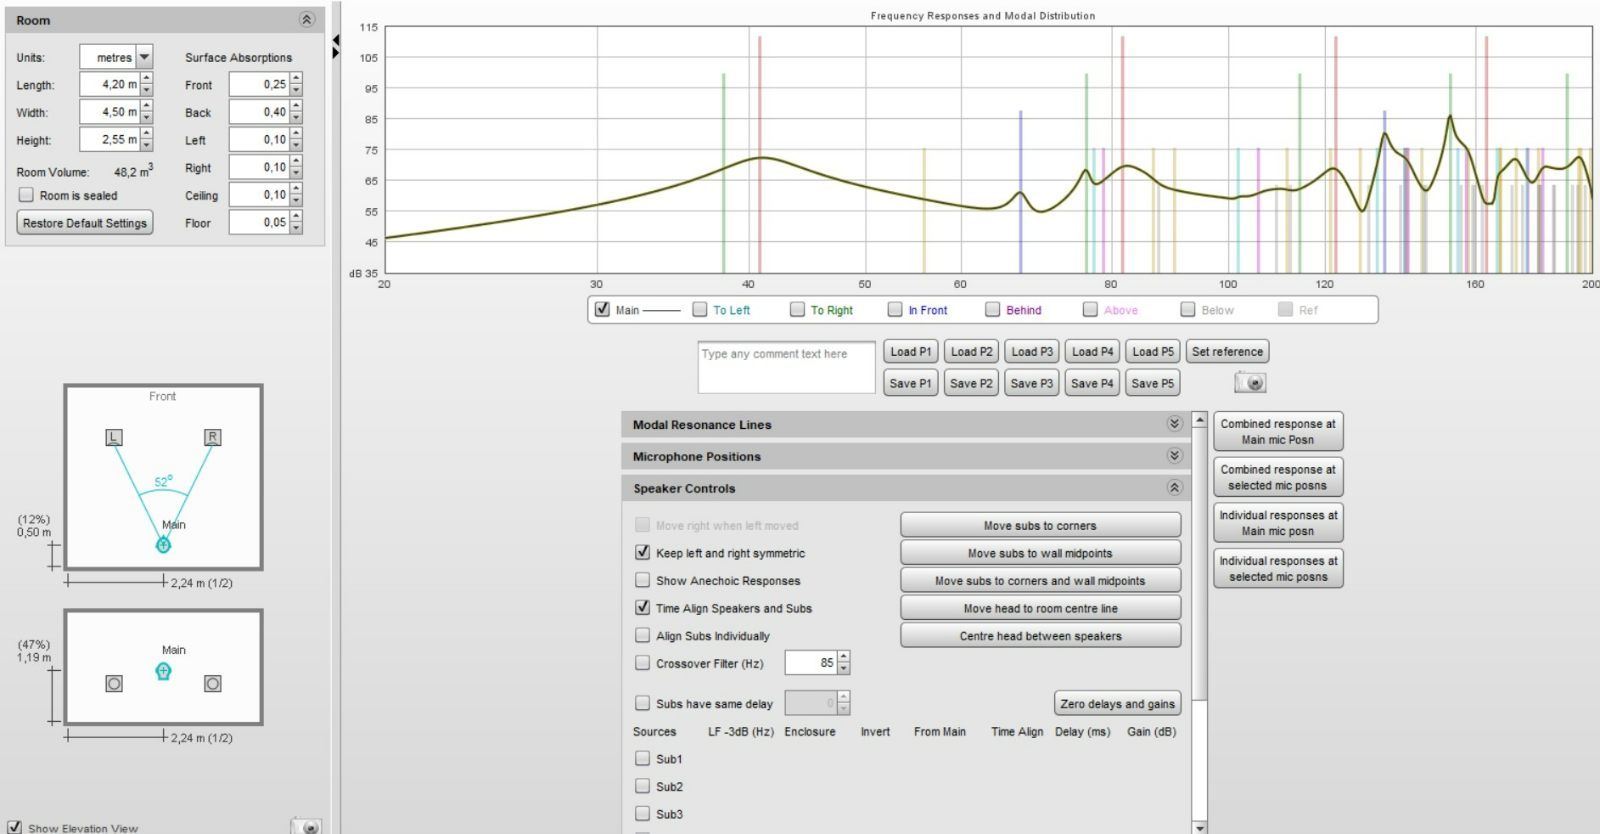
Task: Click the listener head in elevation view
Action: tap(163, 671)
